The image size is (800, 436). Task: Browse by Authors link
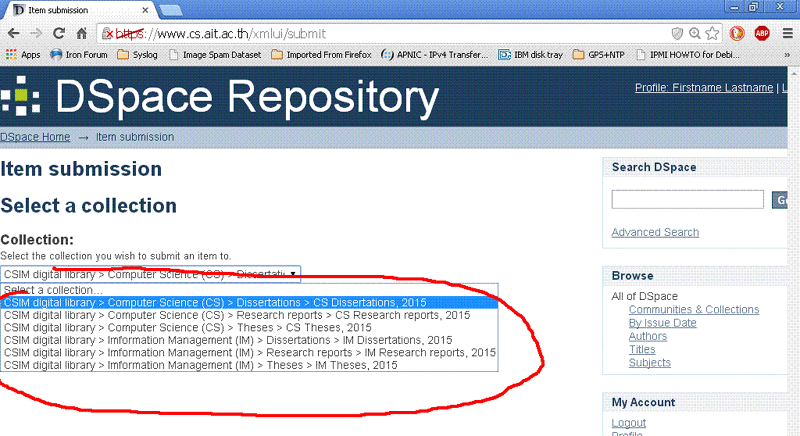coord(647,336)
